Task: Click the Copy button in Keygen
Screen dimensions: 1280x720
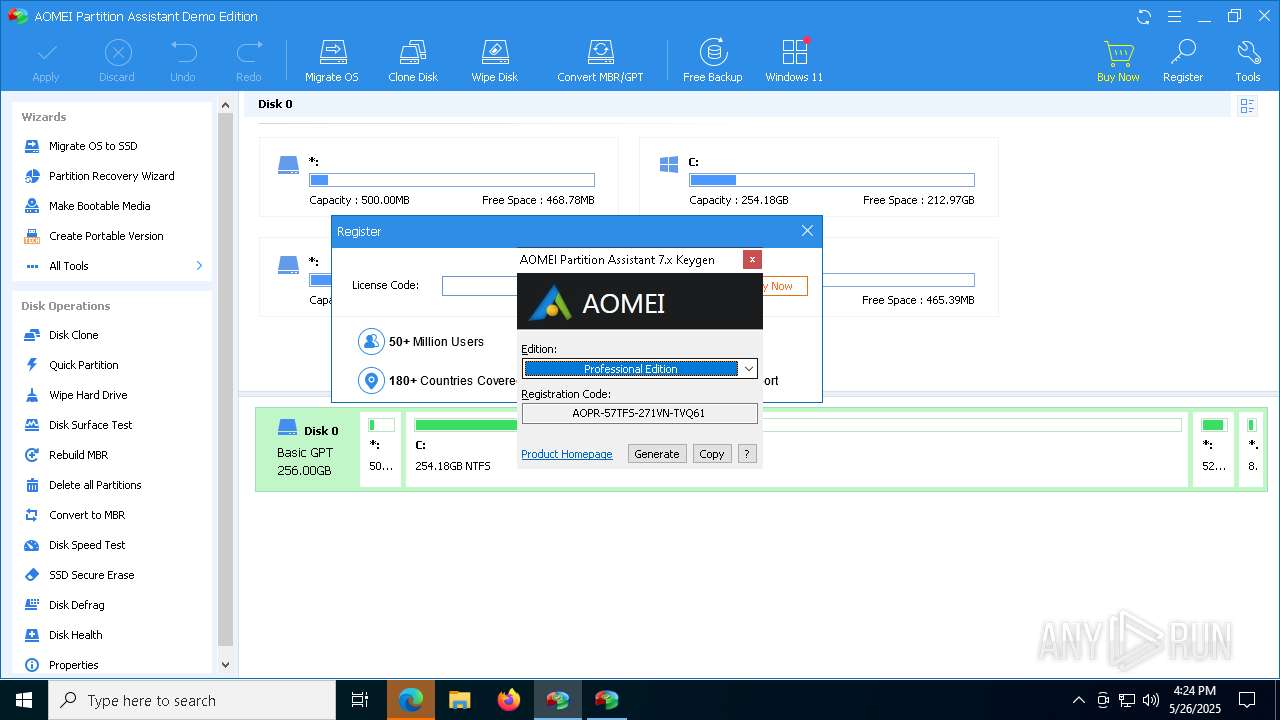Action: point(712,454)
